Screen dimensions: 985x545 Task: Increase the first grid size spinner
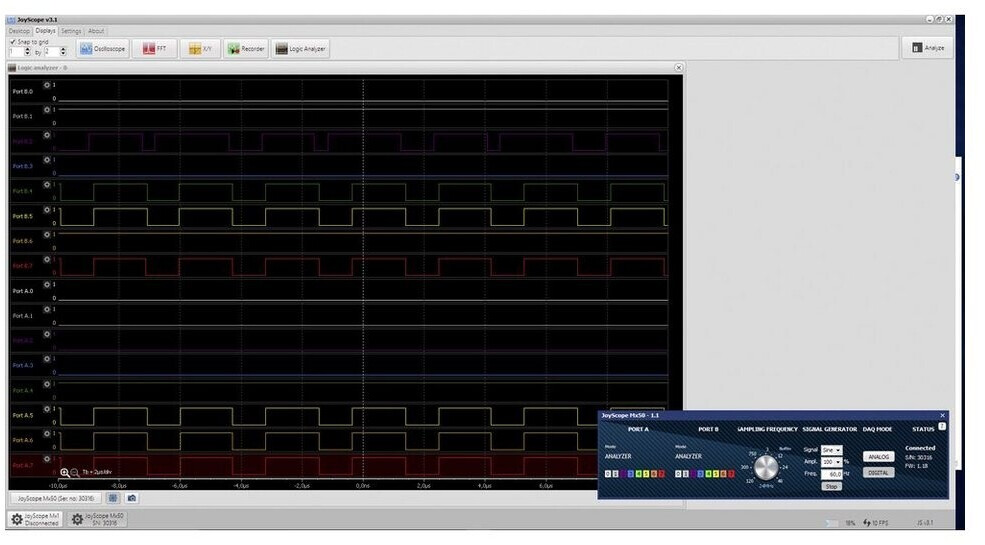(x=27, y=49)
